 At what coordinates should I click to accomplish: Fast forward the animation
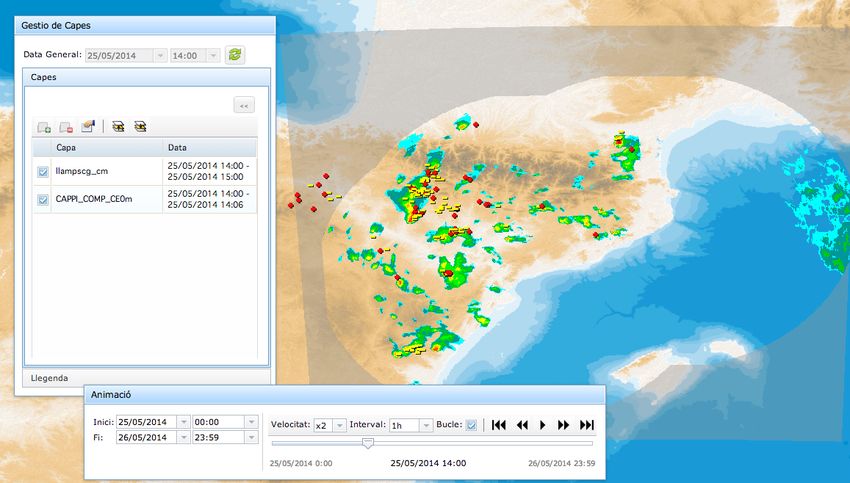pos(564,425)
